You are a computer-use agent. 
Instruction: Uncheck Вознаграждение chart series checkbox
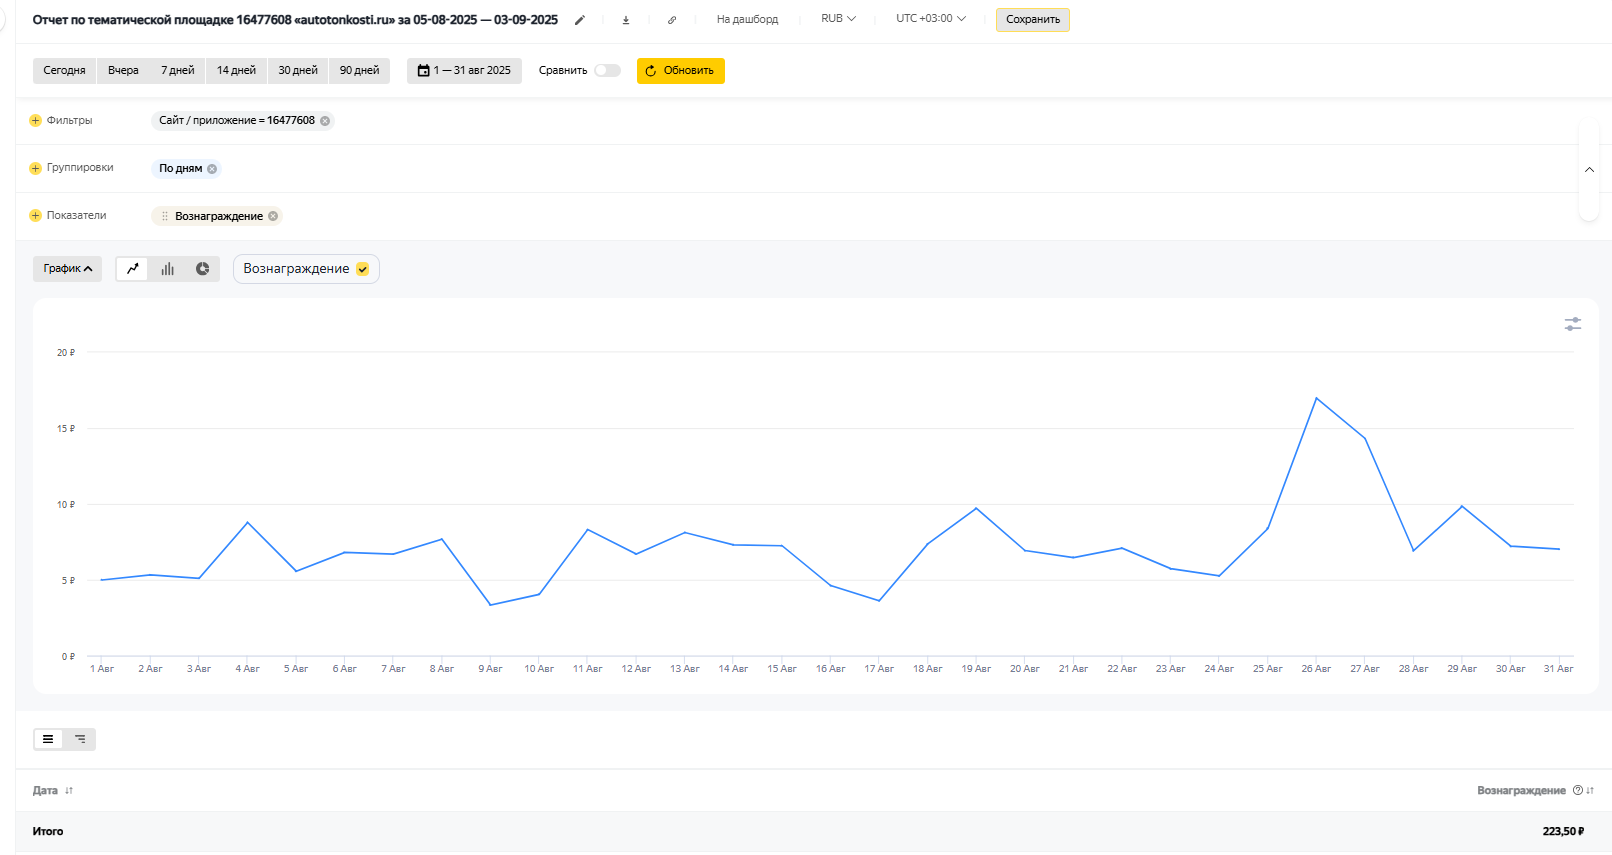pyautogui.click(x=362, y=269)
